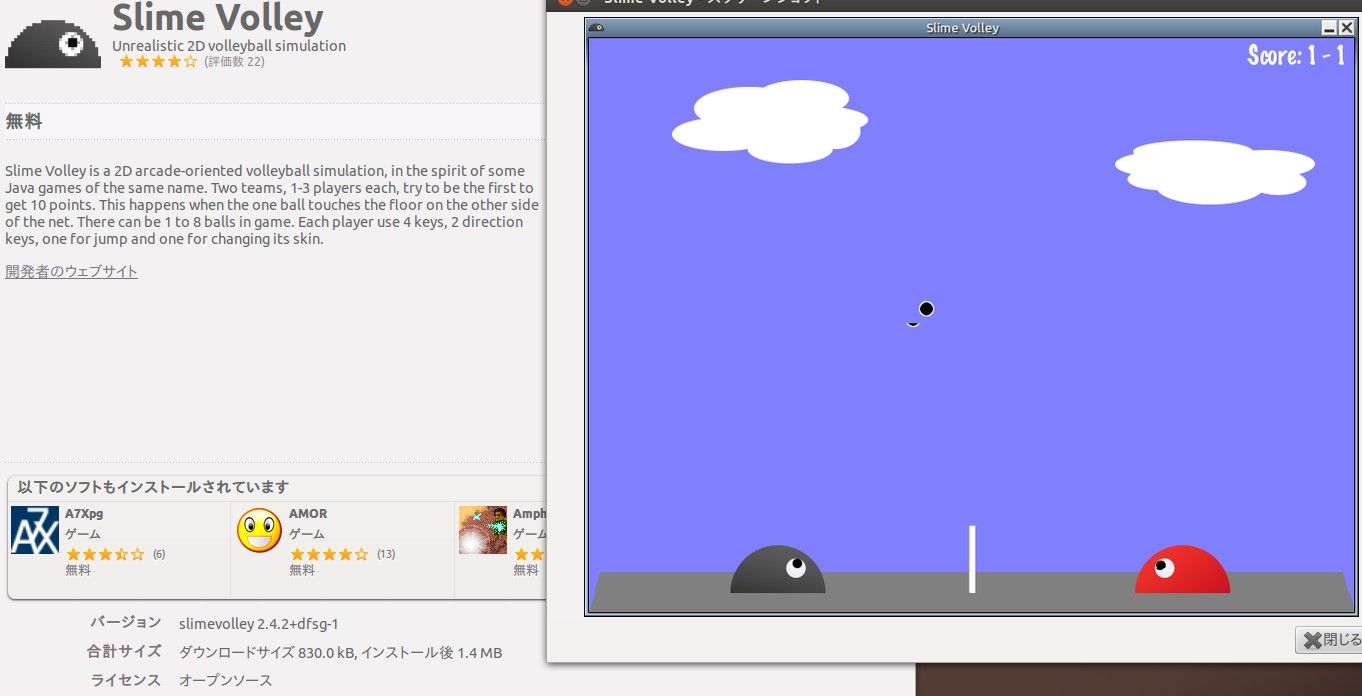
Task: Select the 'AMOR' app name
Action: [308, 514]
